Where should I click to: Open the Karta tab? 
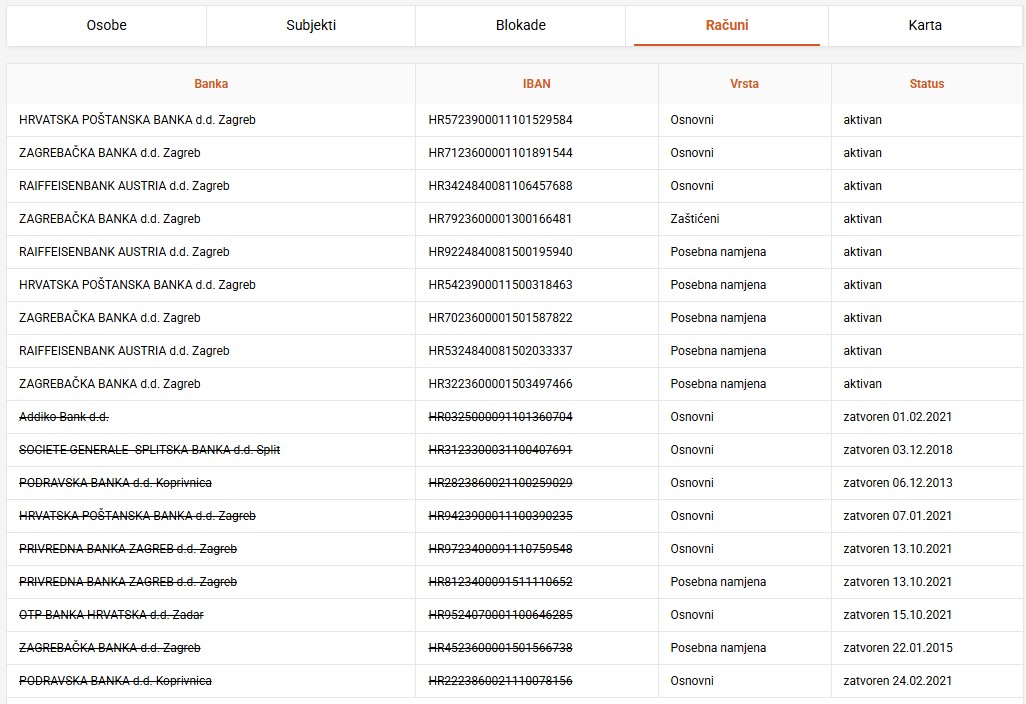point(925,25)
